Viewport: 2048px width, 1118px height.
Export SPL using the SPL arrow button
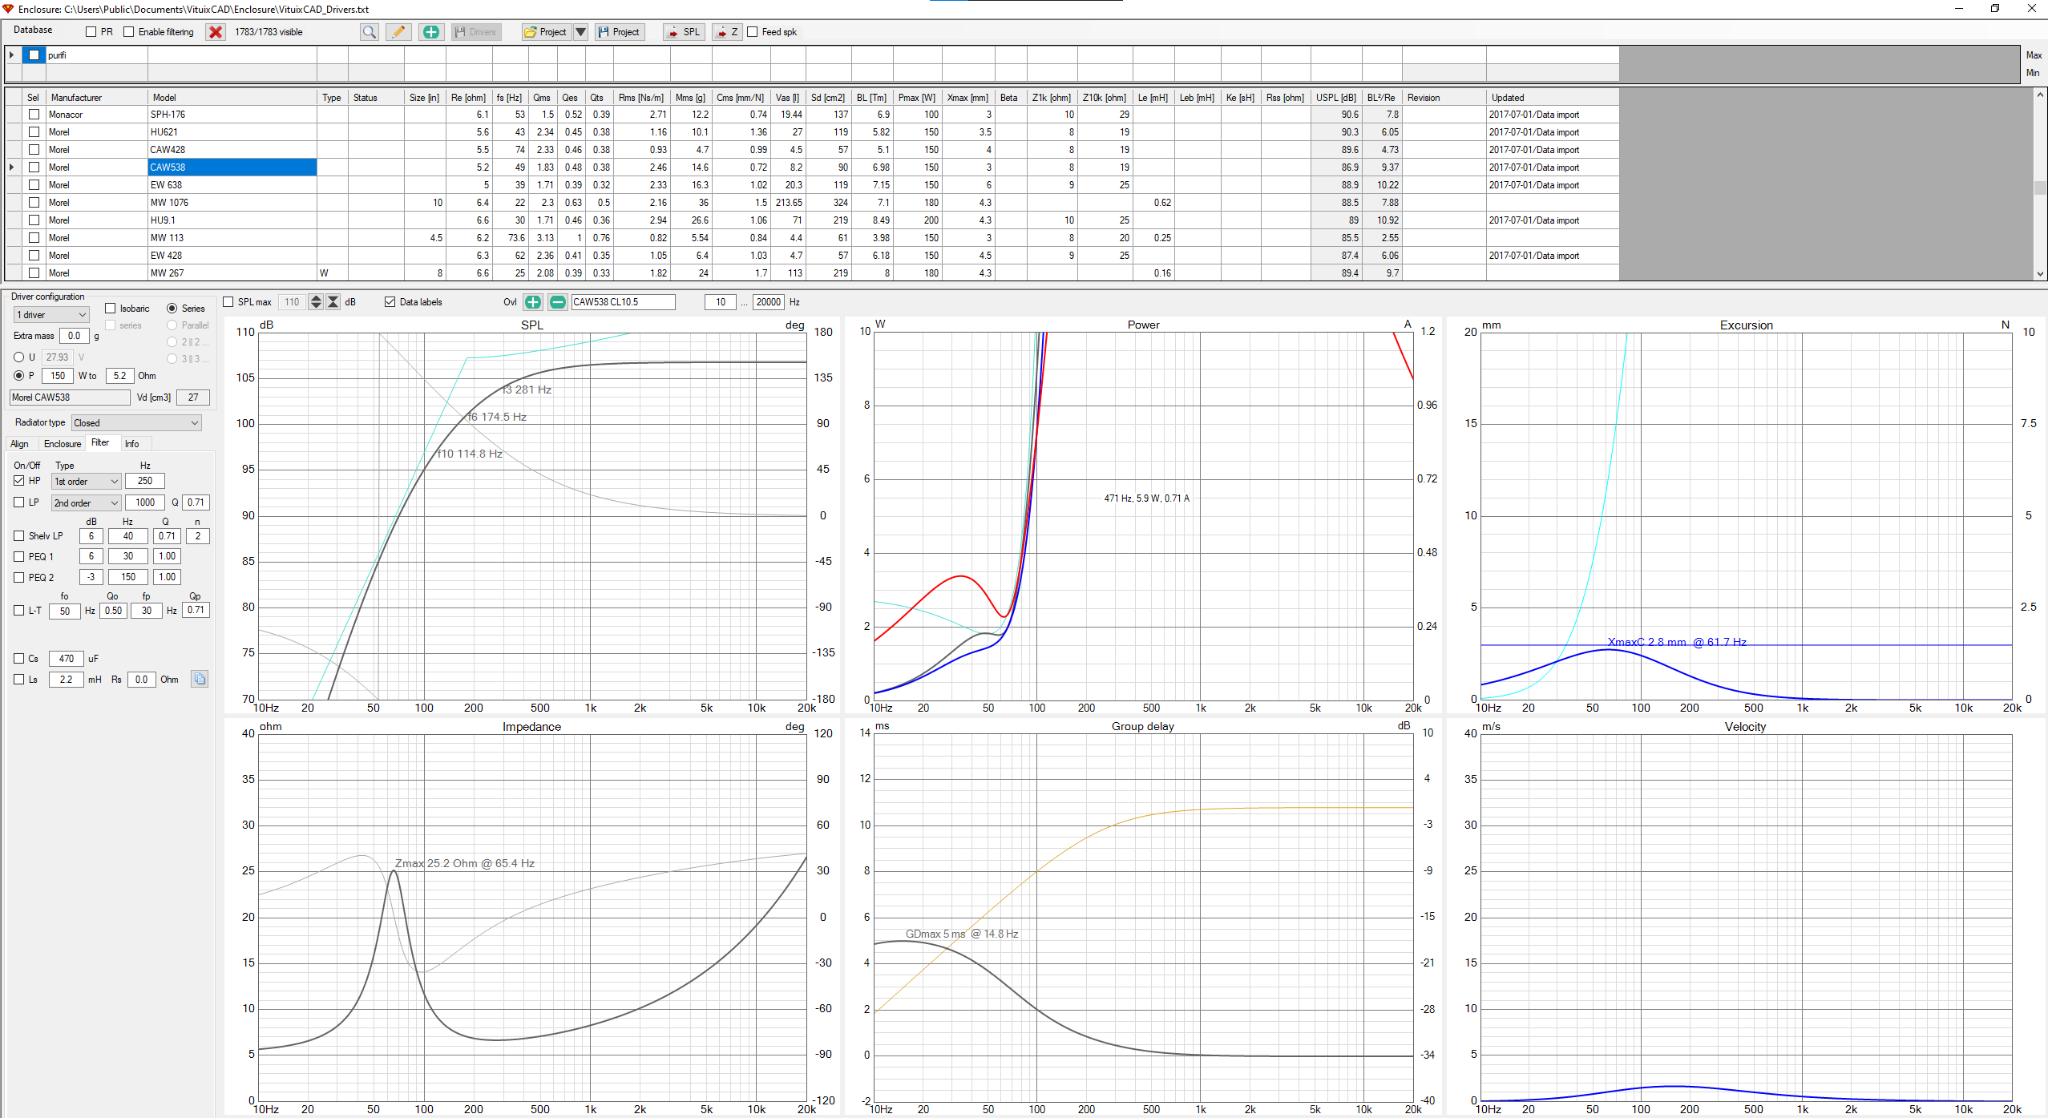(684, 32)
